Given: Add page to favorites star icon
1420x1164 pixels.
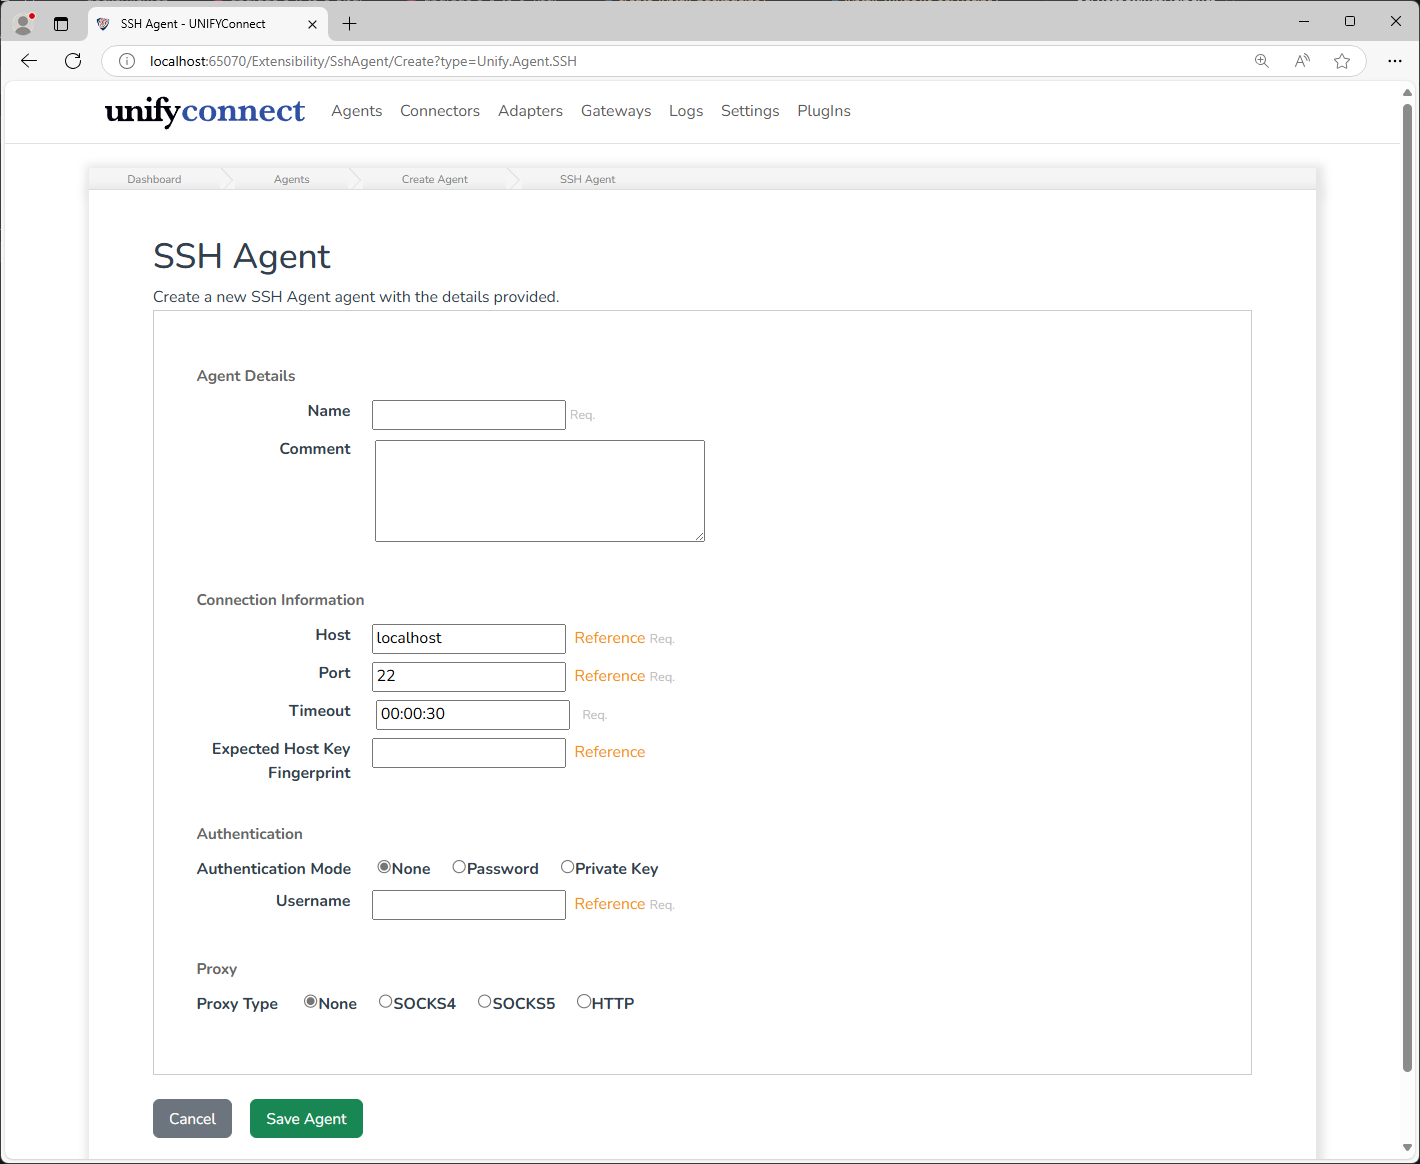Looking at the screenshot, I should [x=1342, y=61].
